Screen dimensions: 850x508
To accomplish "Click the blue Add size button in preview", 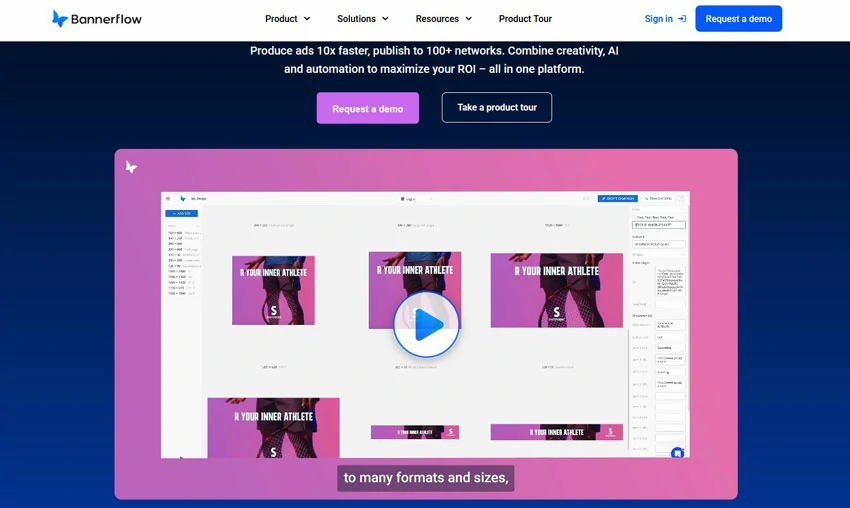I will point(181,213).
